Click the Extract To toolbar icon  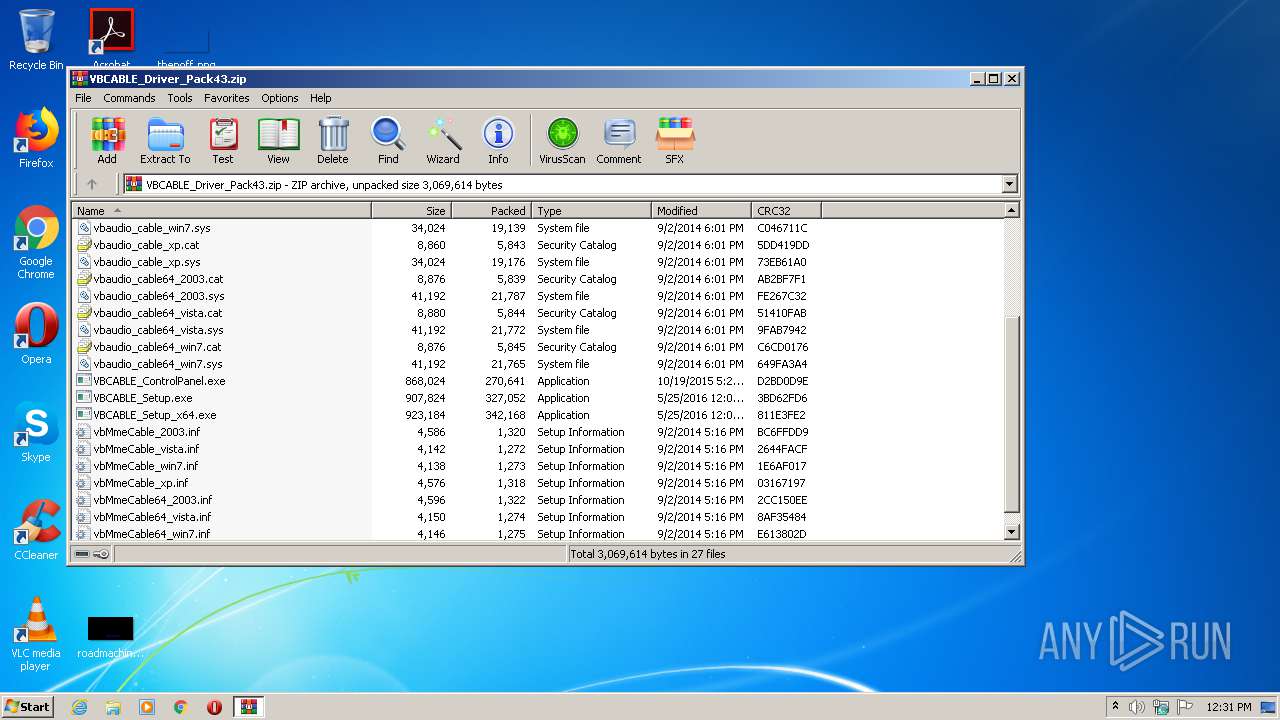click(165, 141)
